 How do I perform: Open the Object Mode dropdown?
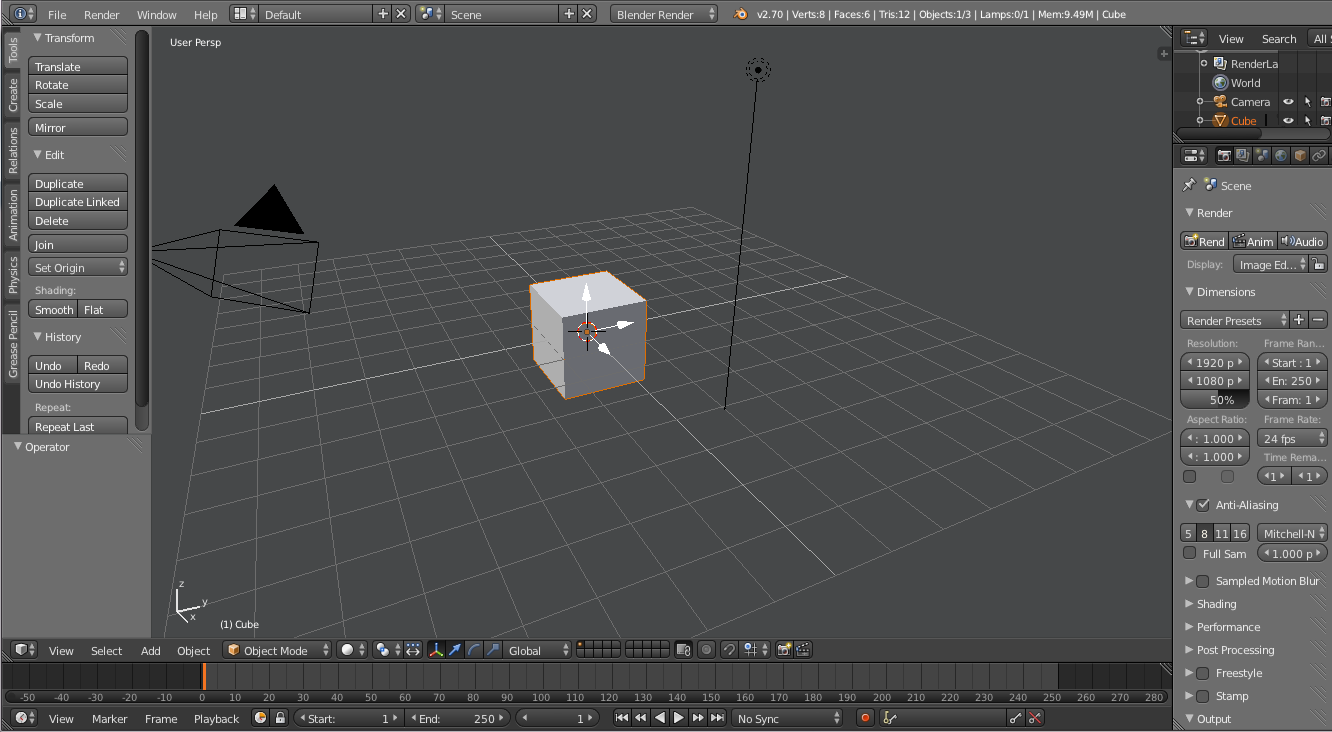277,650
